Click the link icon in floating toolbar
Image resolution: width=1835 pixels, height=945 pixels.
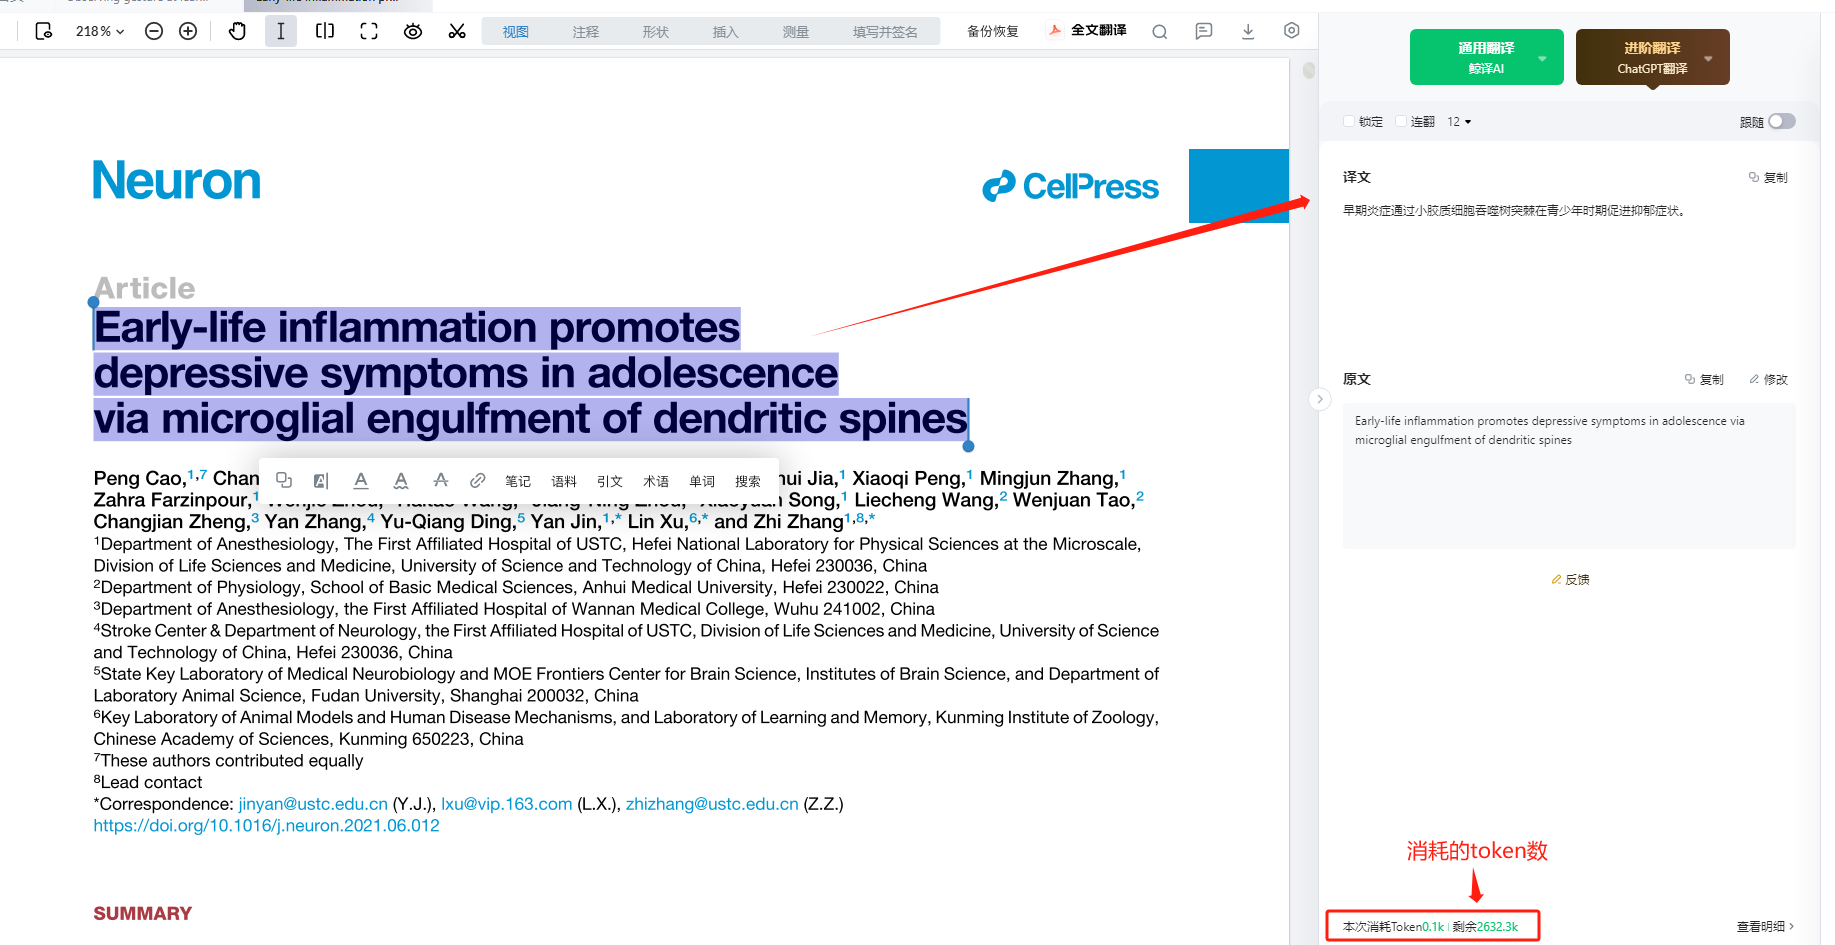[478, 481]
